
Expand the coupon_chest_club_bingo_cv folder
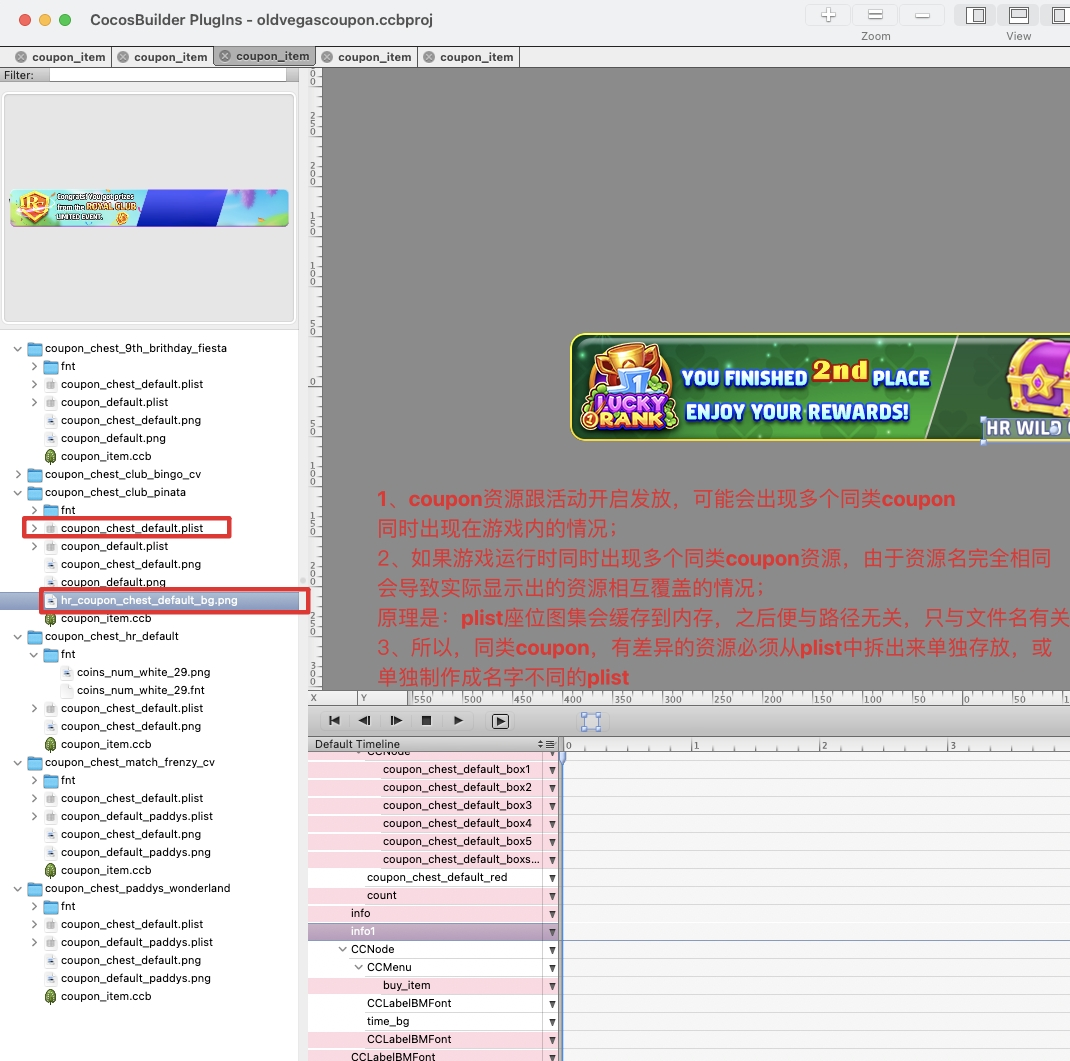pos(18,474)
